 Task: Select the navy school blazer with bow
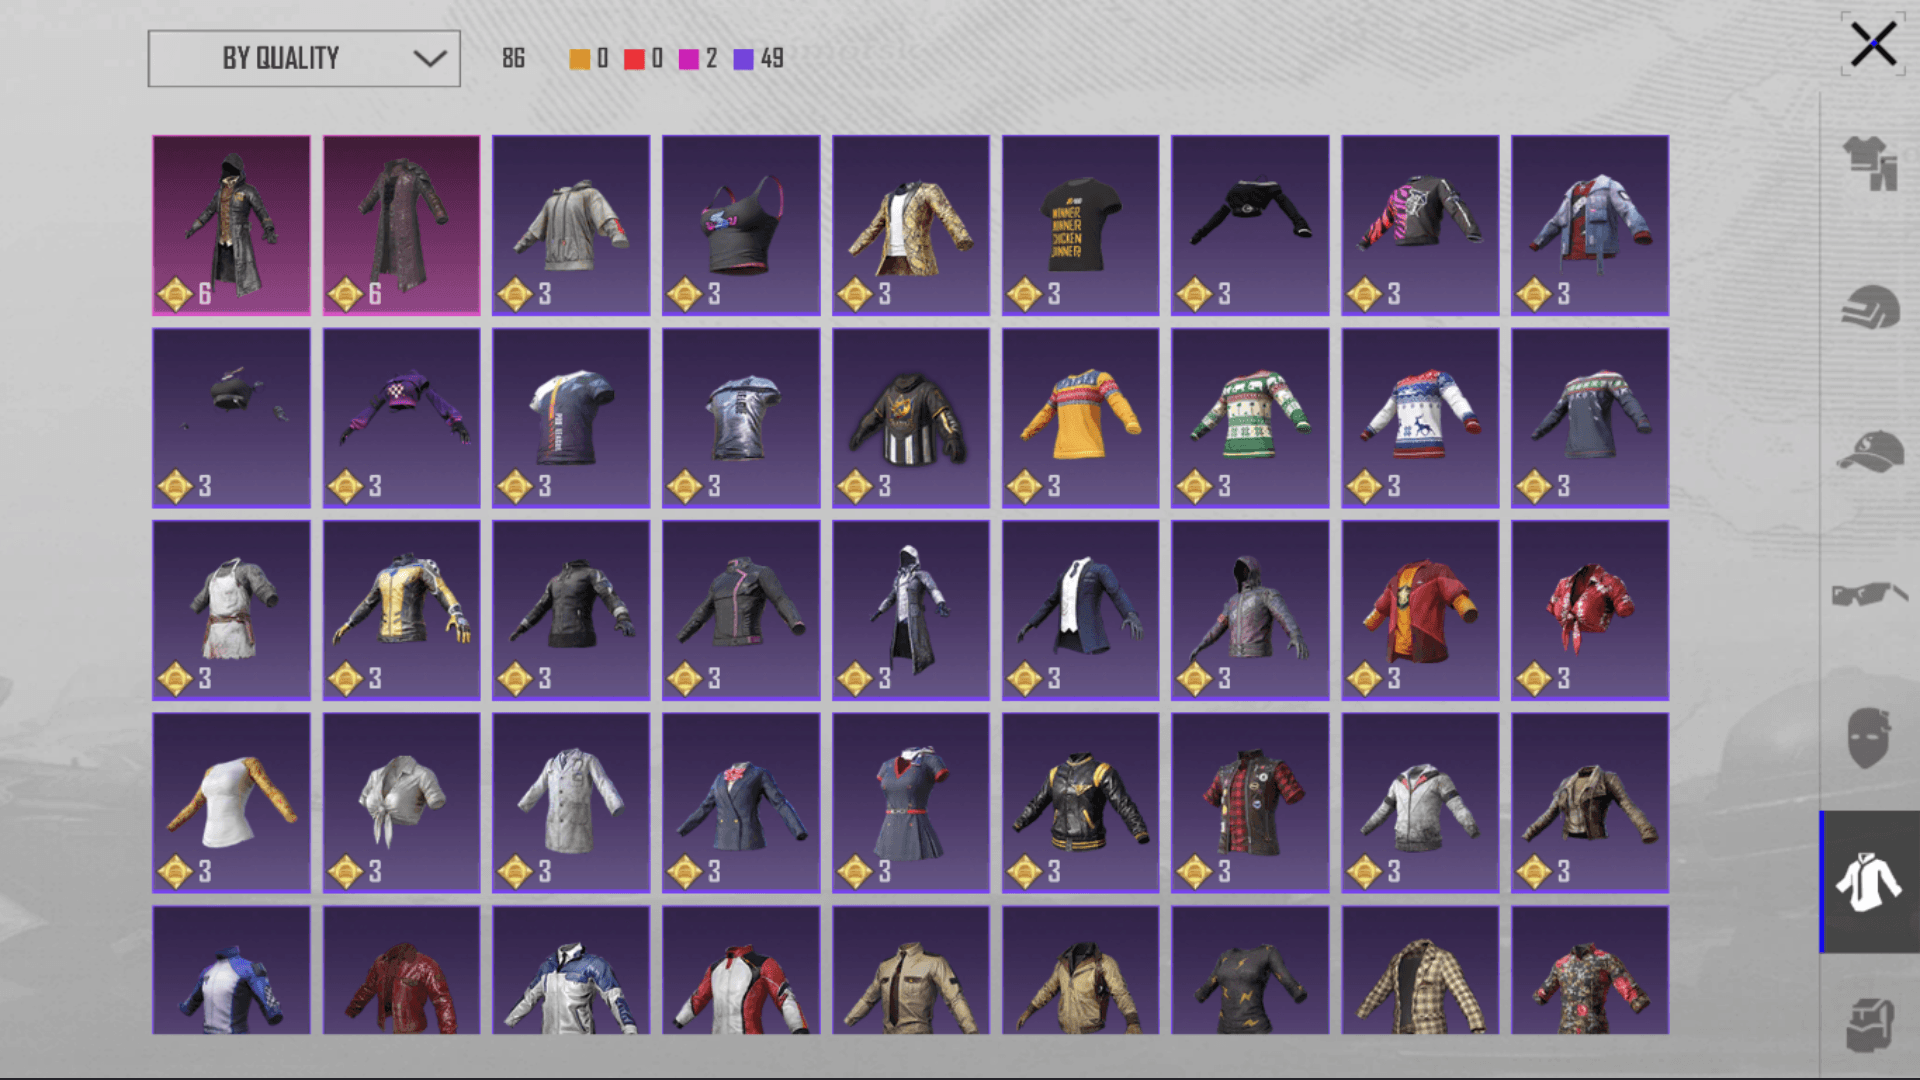click(741, 803)
